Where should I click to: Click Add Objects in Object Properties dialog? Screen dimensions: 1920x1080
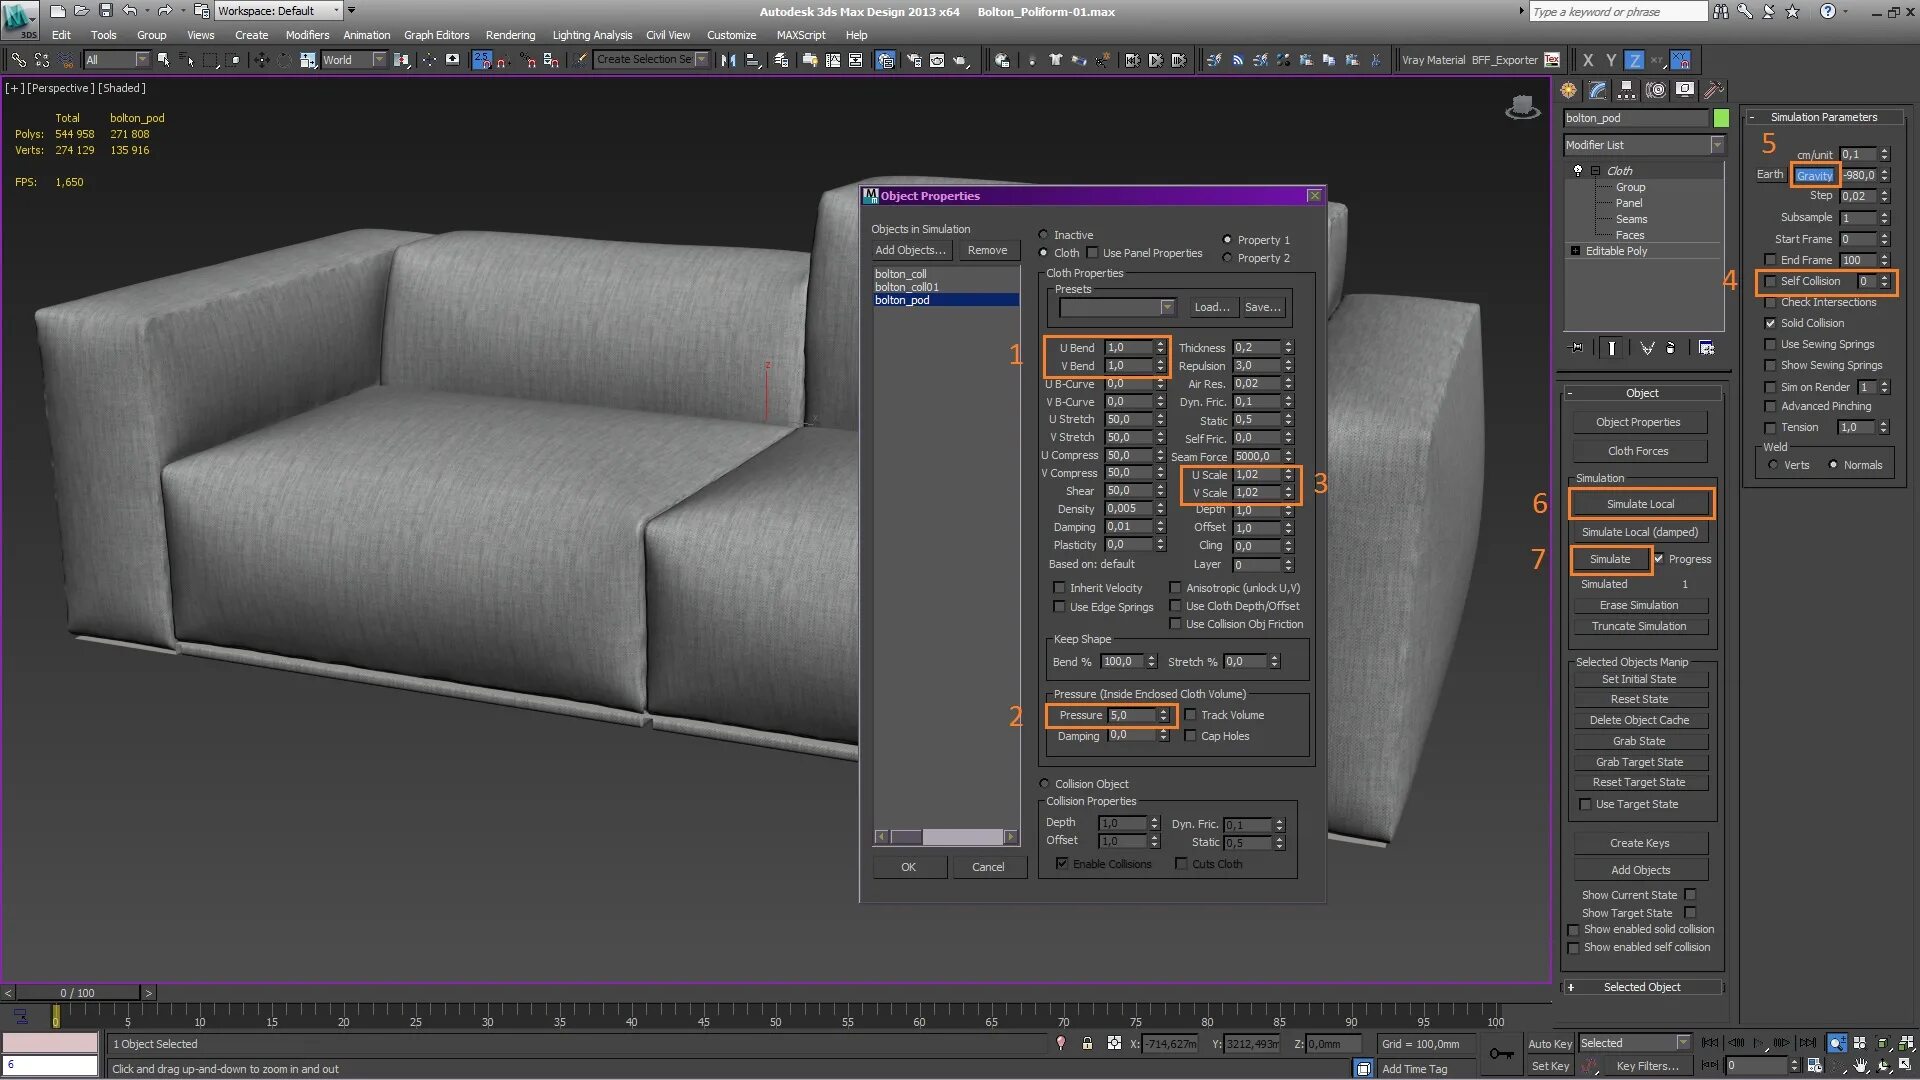[910, 251]
